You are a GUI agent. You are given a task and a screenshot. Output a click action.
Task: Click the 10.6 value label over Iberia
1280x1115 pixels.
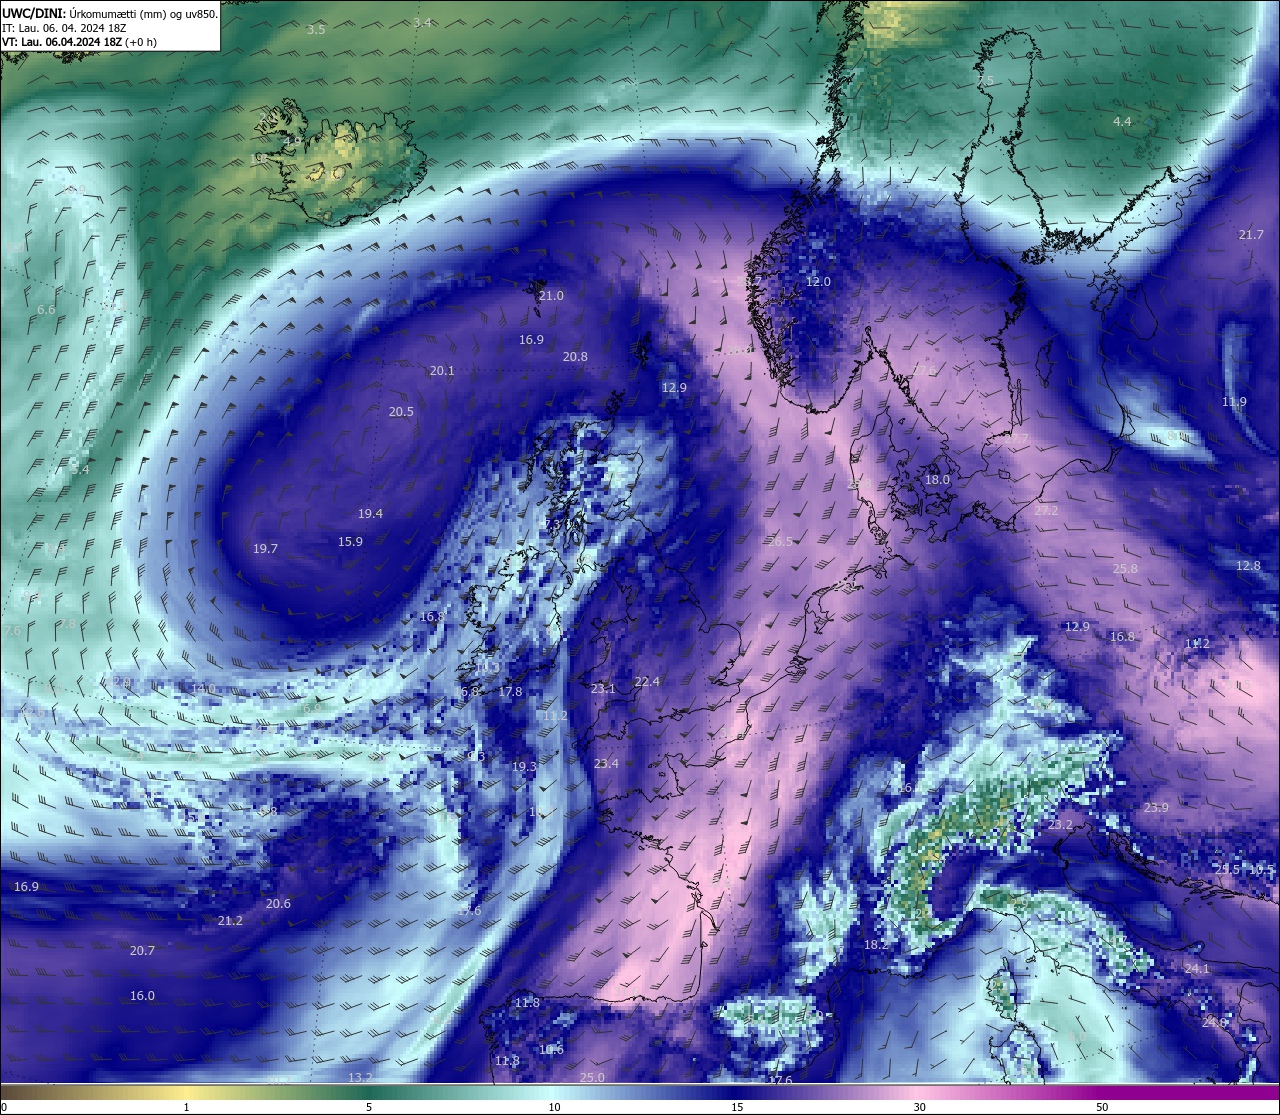click(551, 1050)
